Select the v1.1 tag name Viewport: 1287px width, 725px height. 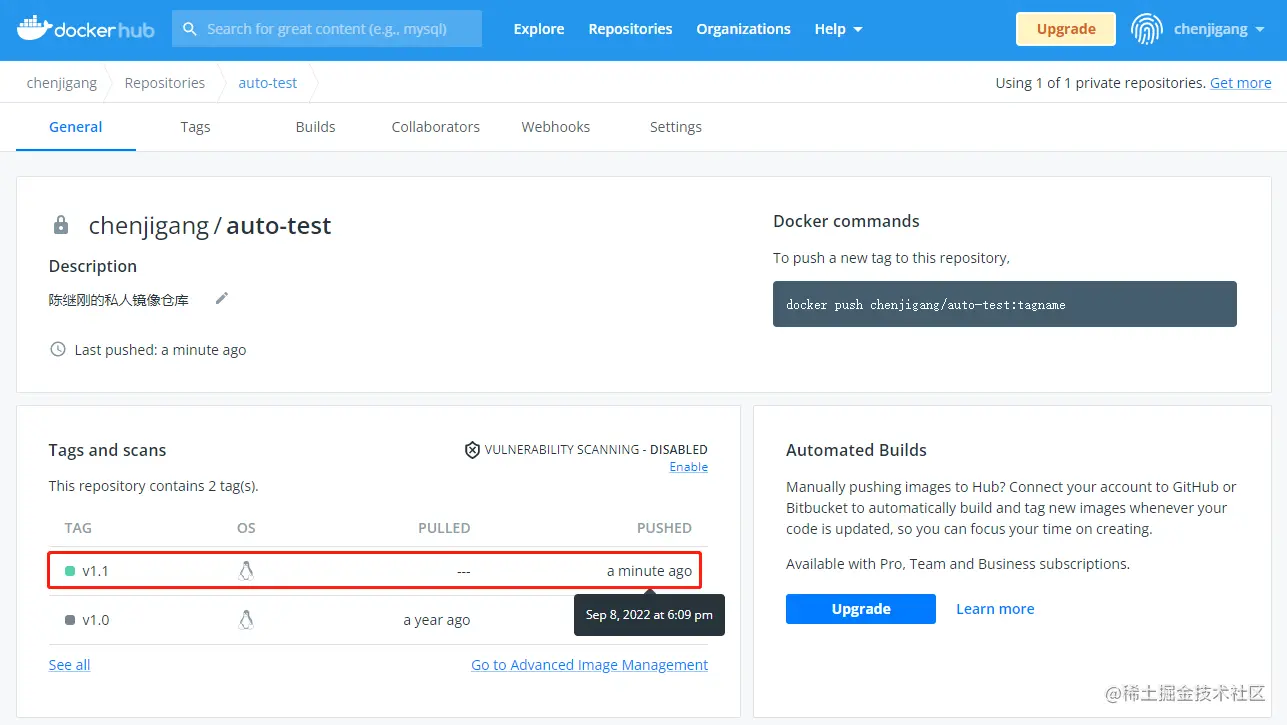coord(95,571)
